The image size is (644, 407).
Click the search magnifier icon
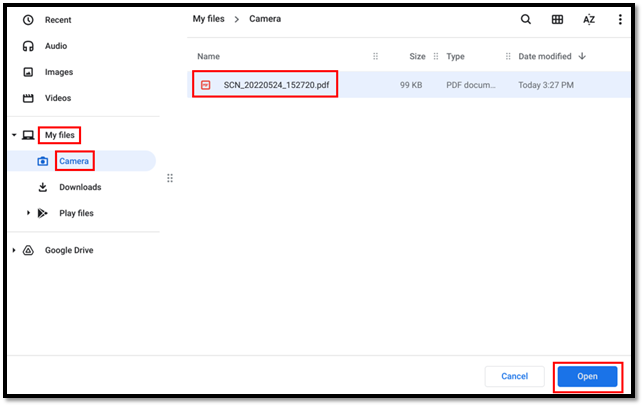click(x=525, y=19)
